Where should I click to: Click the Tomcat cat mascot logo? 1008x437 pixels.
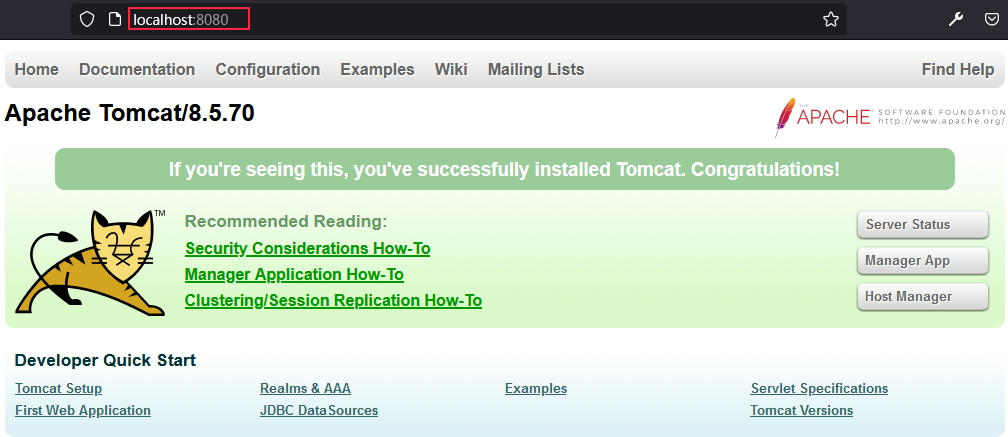pyautogui.click(x=91, y=262)
